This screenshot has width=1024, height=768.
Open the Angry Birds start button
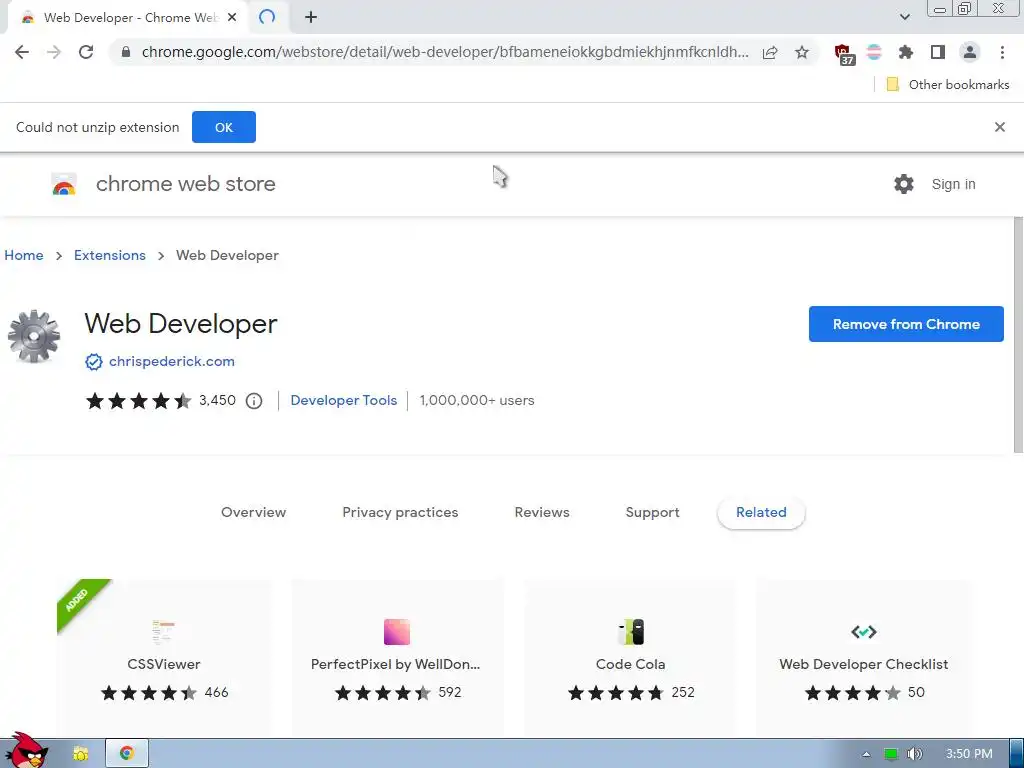(x=26, y=751)
